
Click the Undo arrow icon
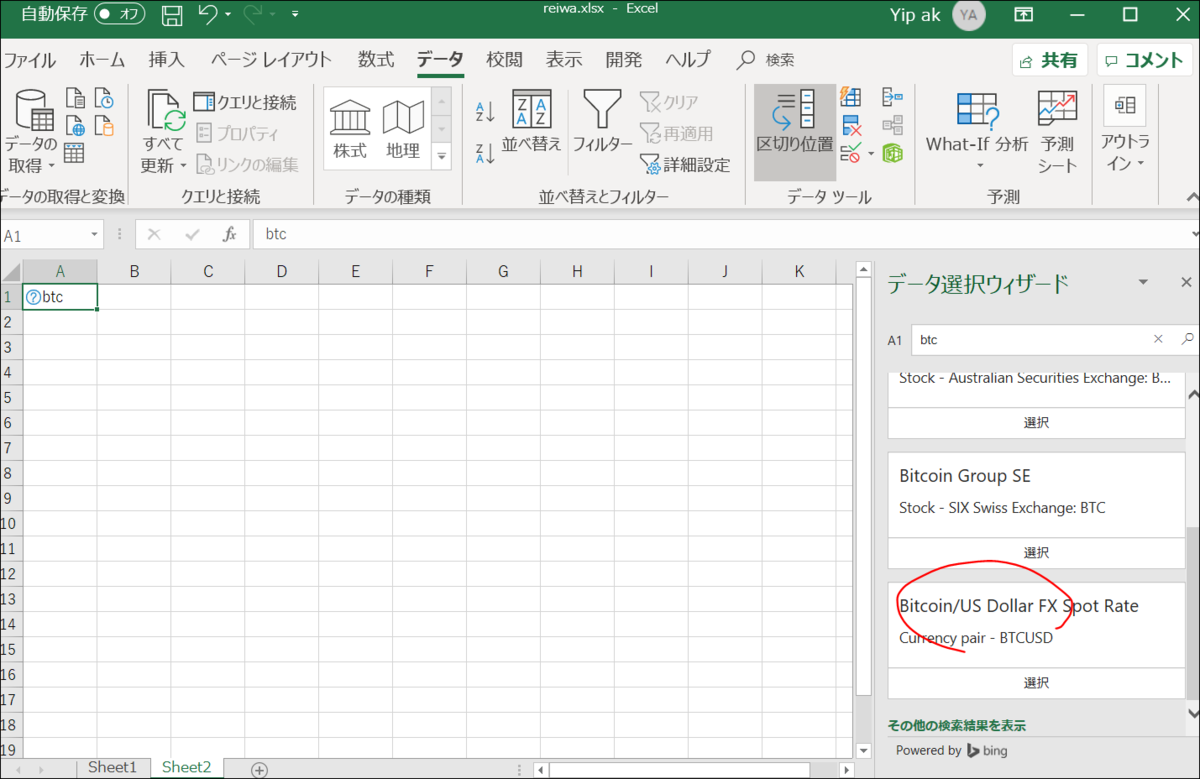pos(208,15)
